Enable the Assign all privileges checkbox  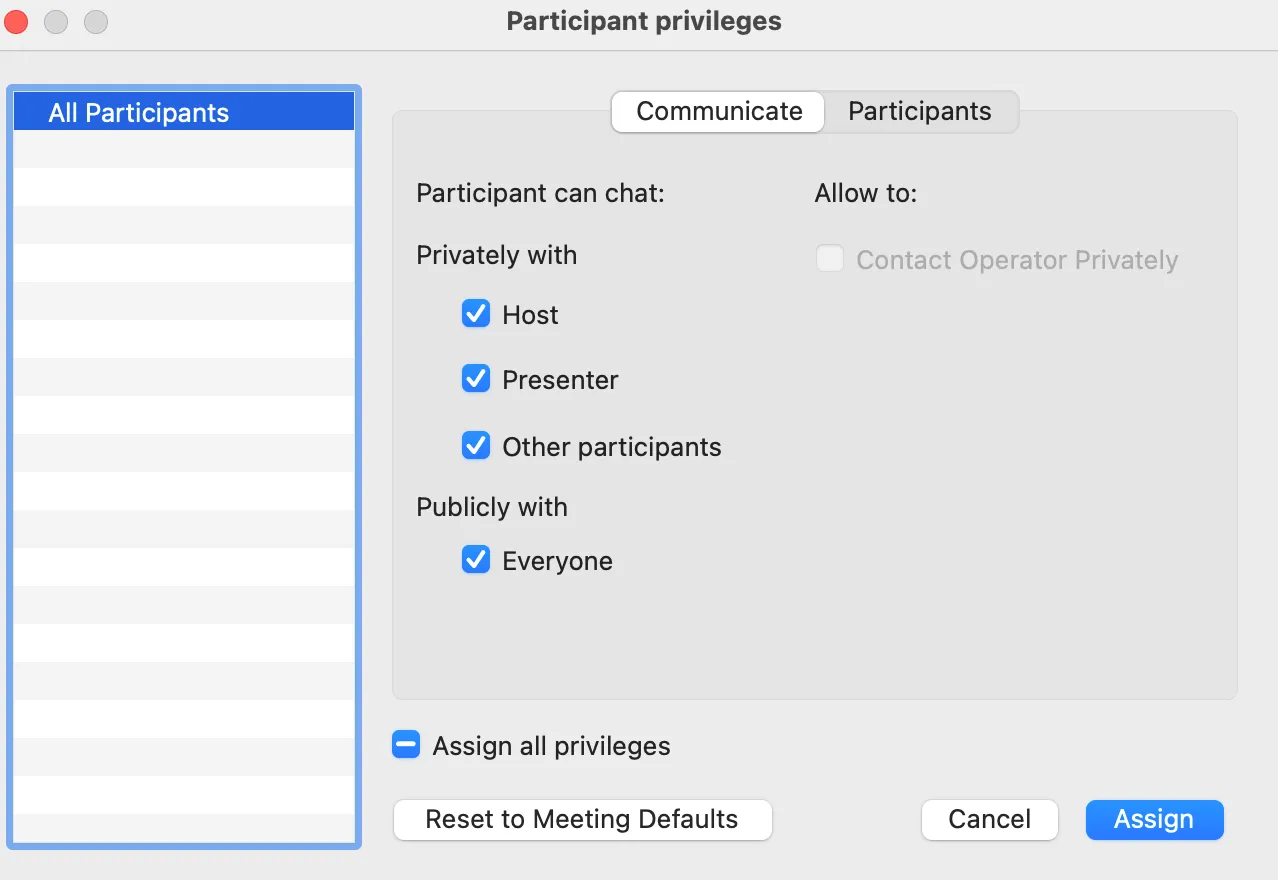tap(406, 746)
